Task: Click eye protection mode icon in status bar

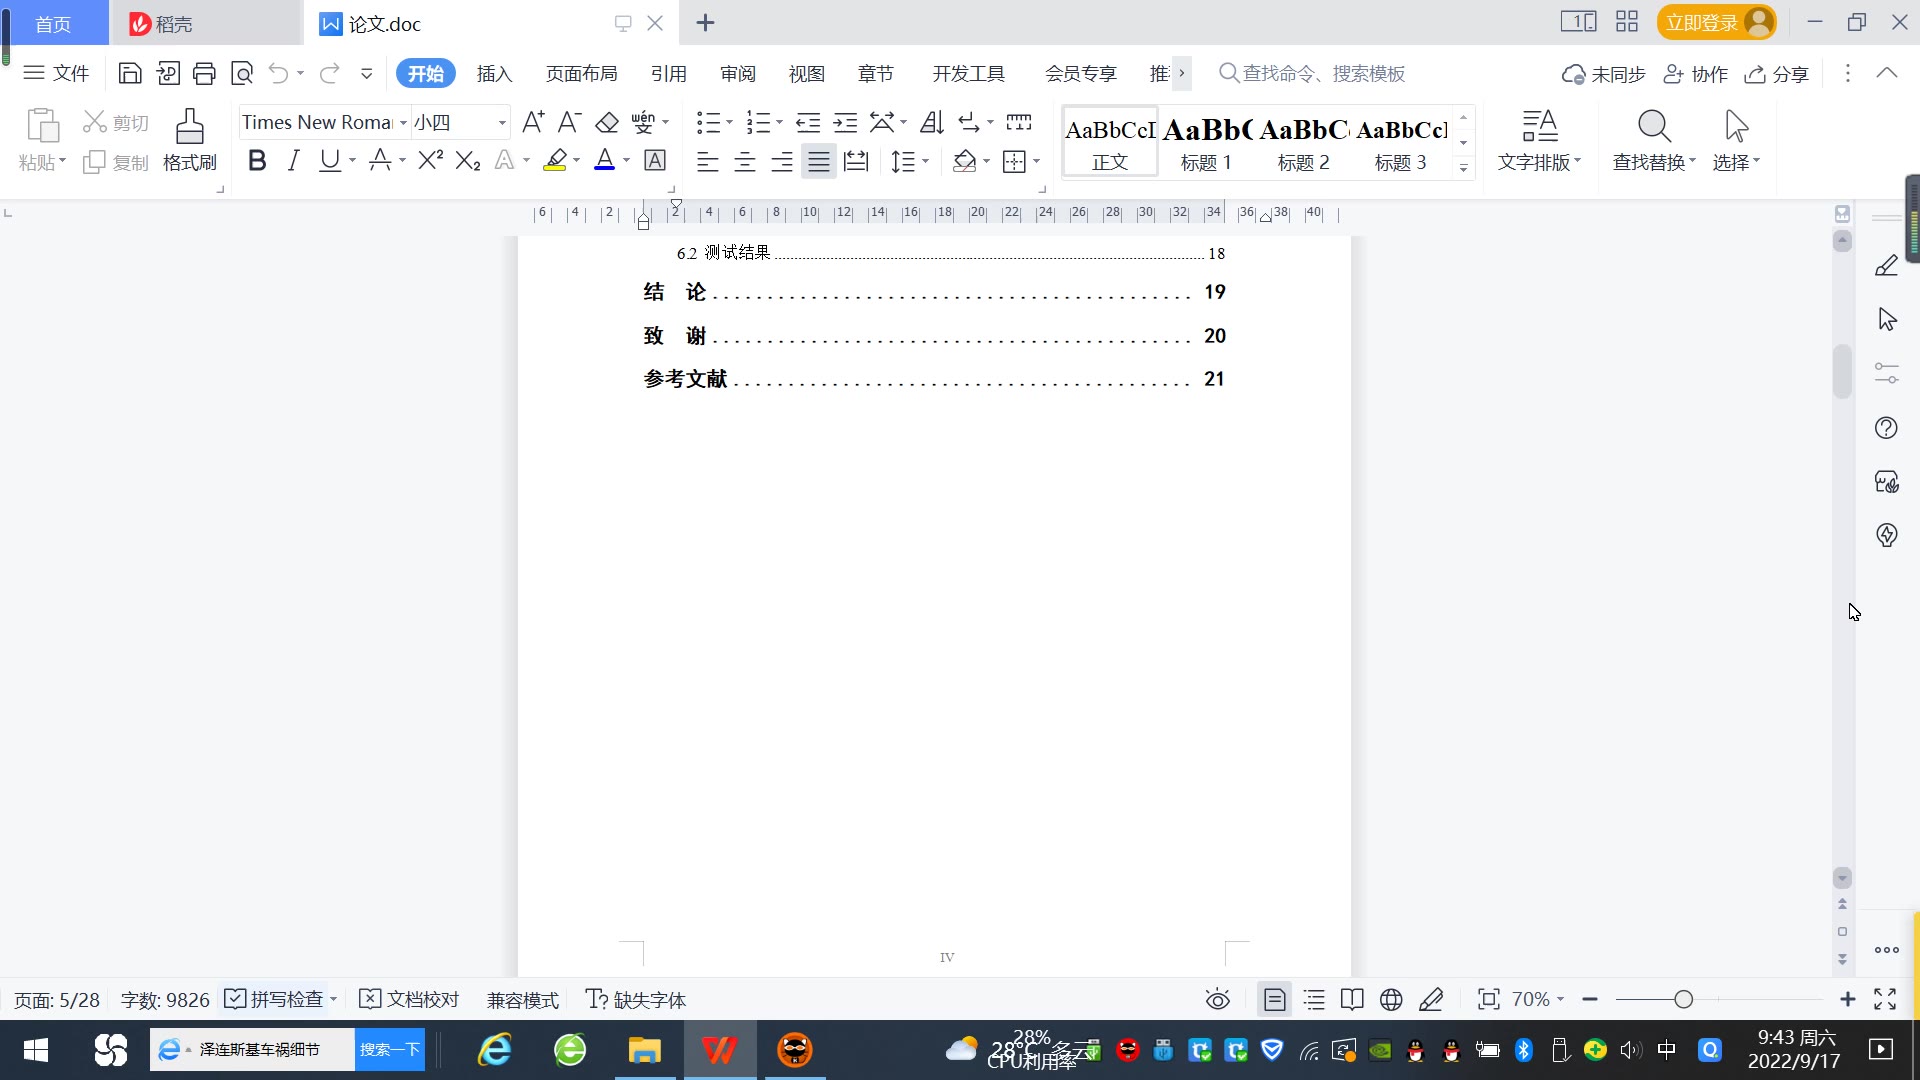Action: tap(1217, 999)
